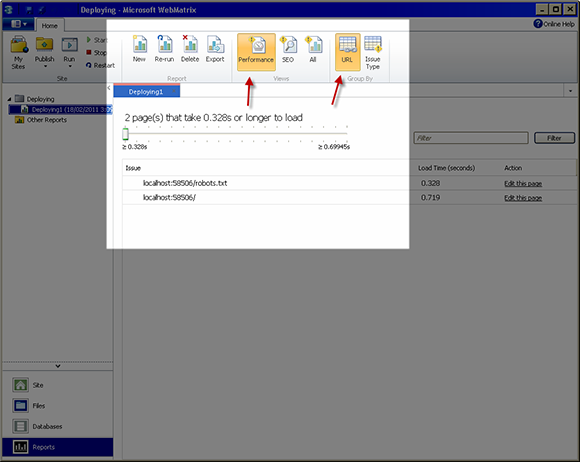Open Online Help

(x=554, y=24)
